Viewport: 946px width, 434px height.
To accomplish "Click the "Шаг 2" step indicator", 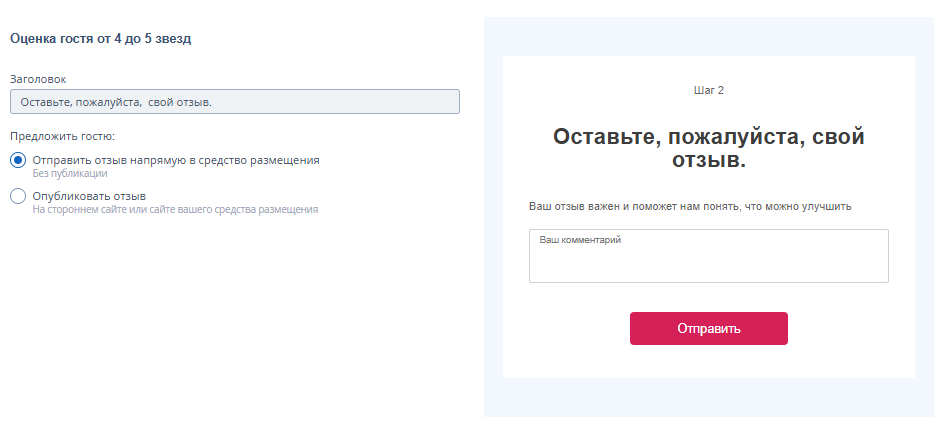I will (708, 90).
